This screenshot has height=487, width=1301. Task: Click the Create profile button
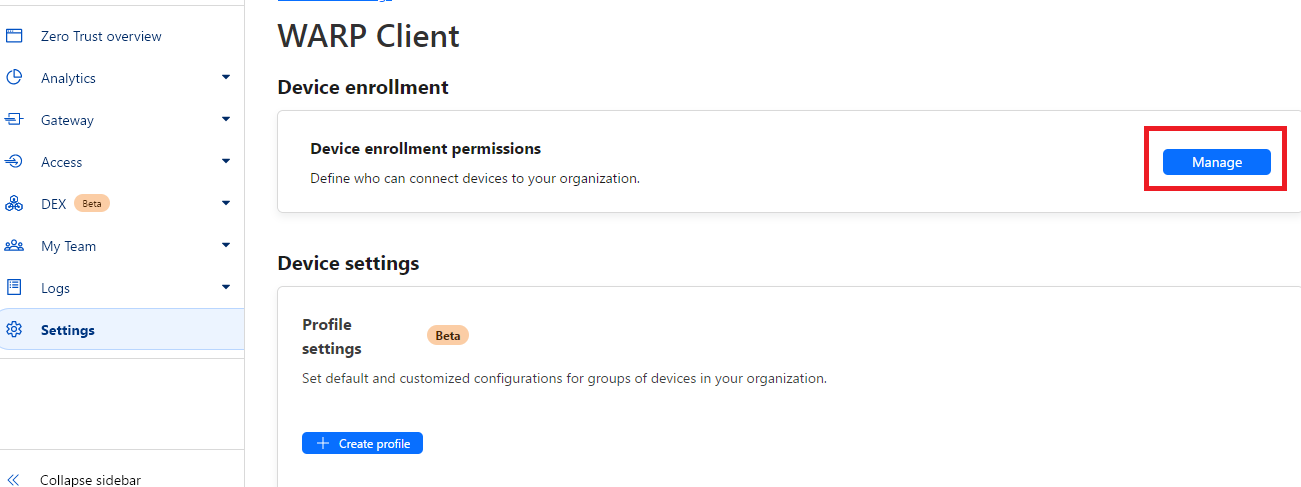362,443
